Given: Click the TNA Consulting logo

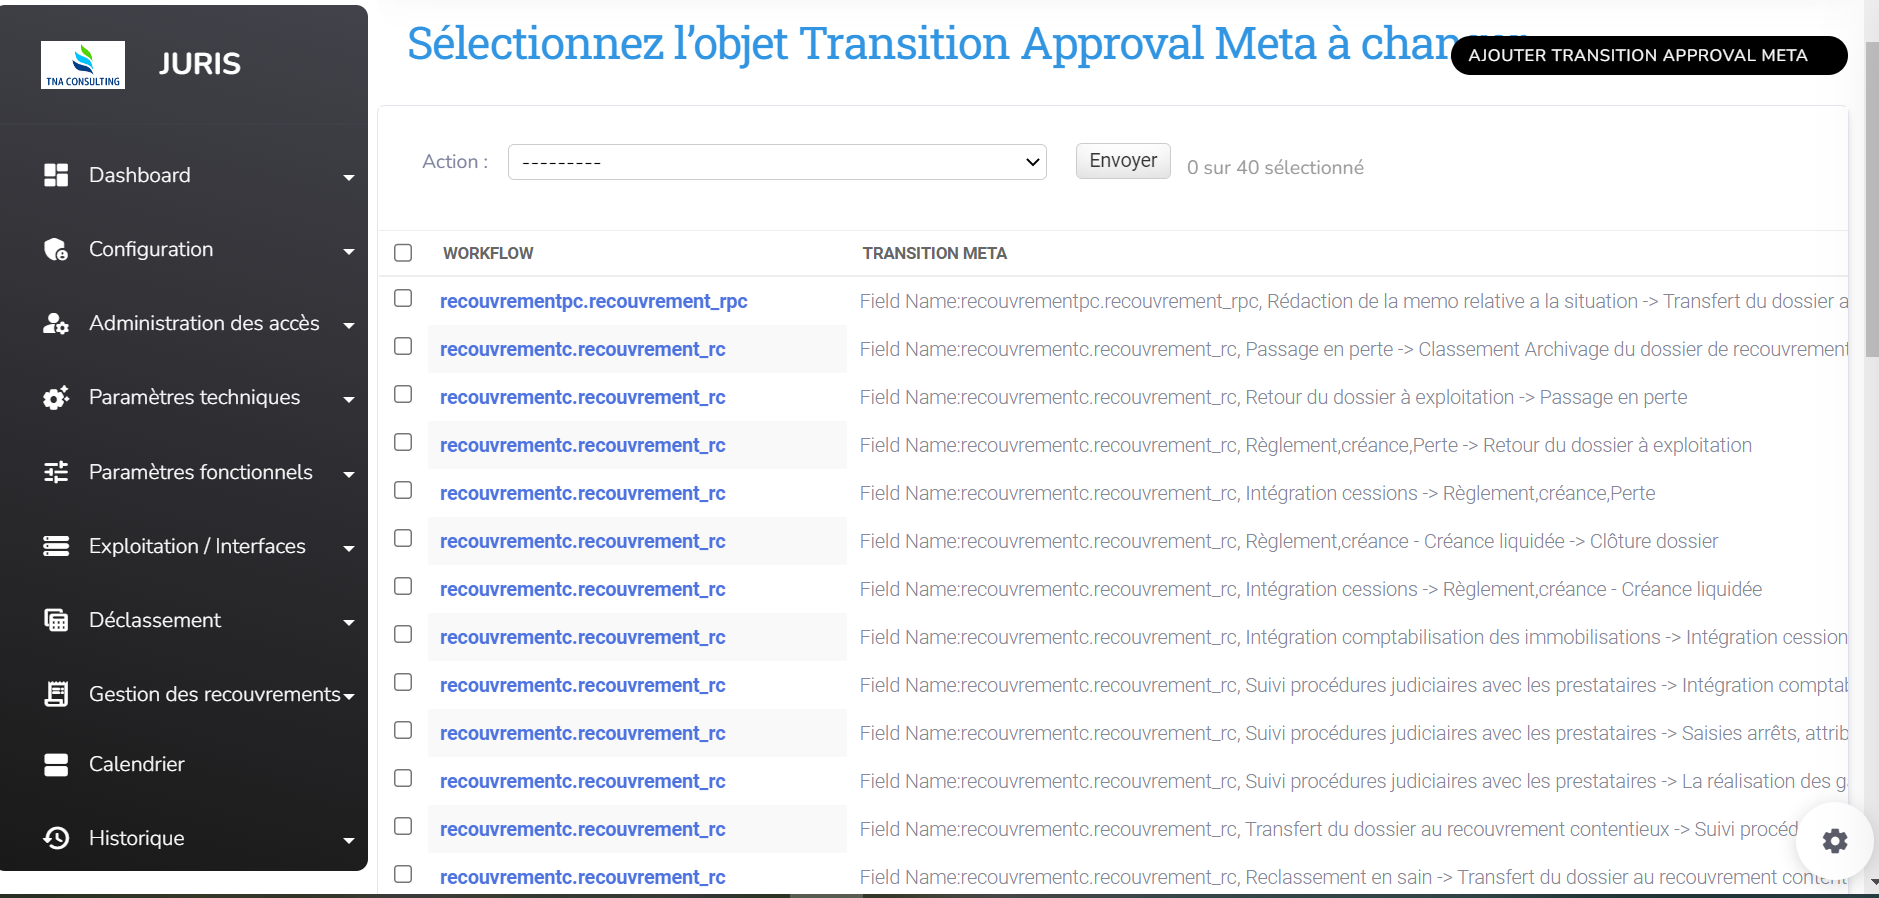Looking at the screenshot, I should (x=83, y=65).
